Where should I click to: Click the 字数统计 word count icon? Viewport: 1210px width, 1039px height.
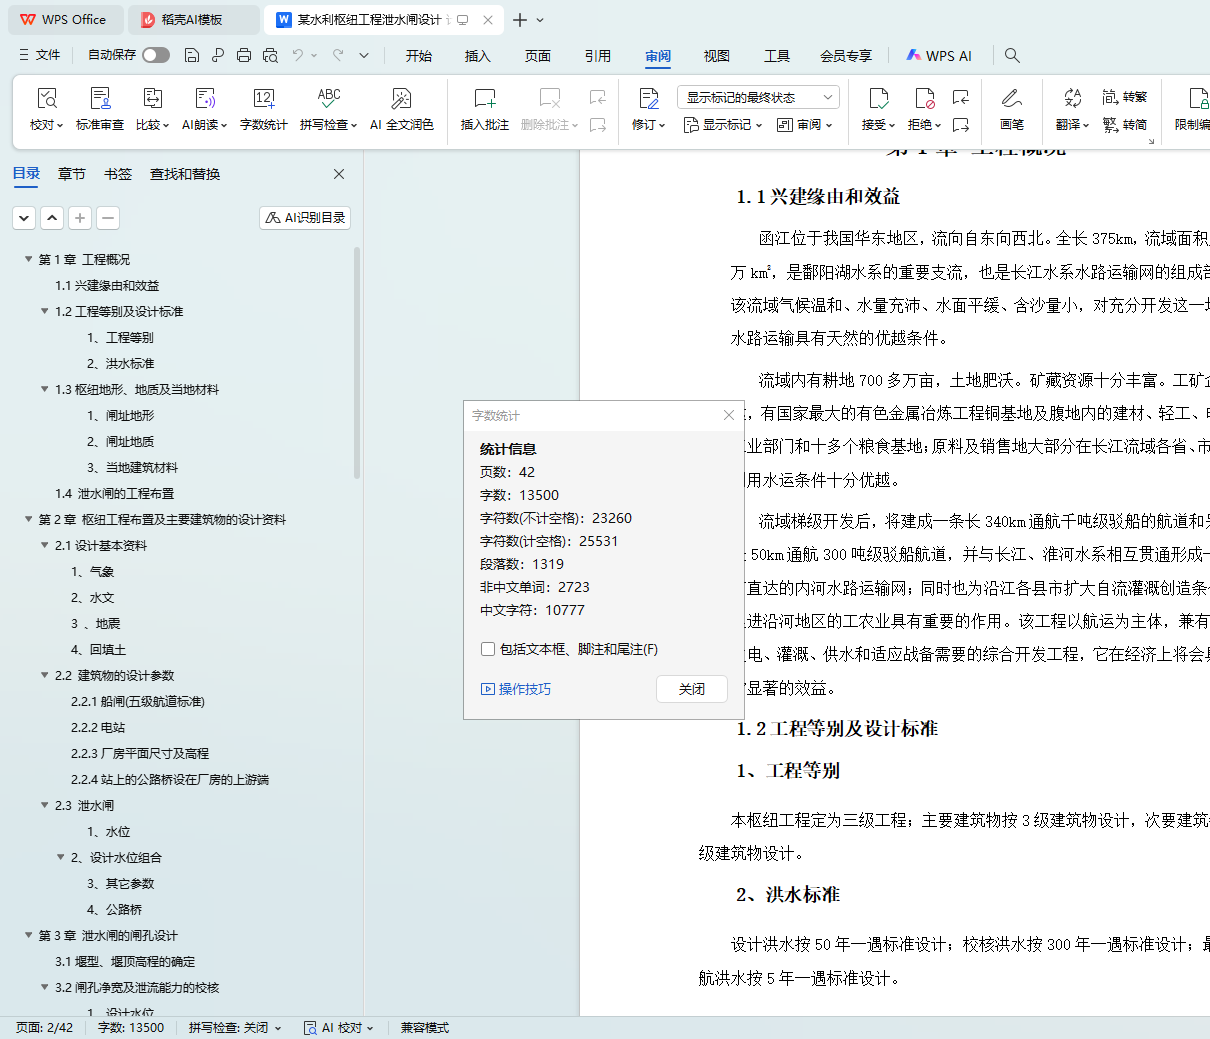click(263, 99)
